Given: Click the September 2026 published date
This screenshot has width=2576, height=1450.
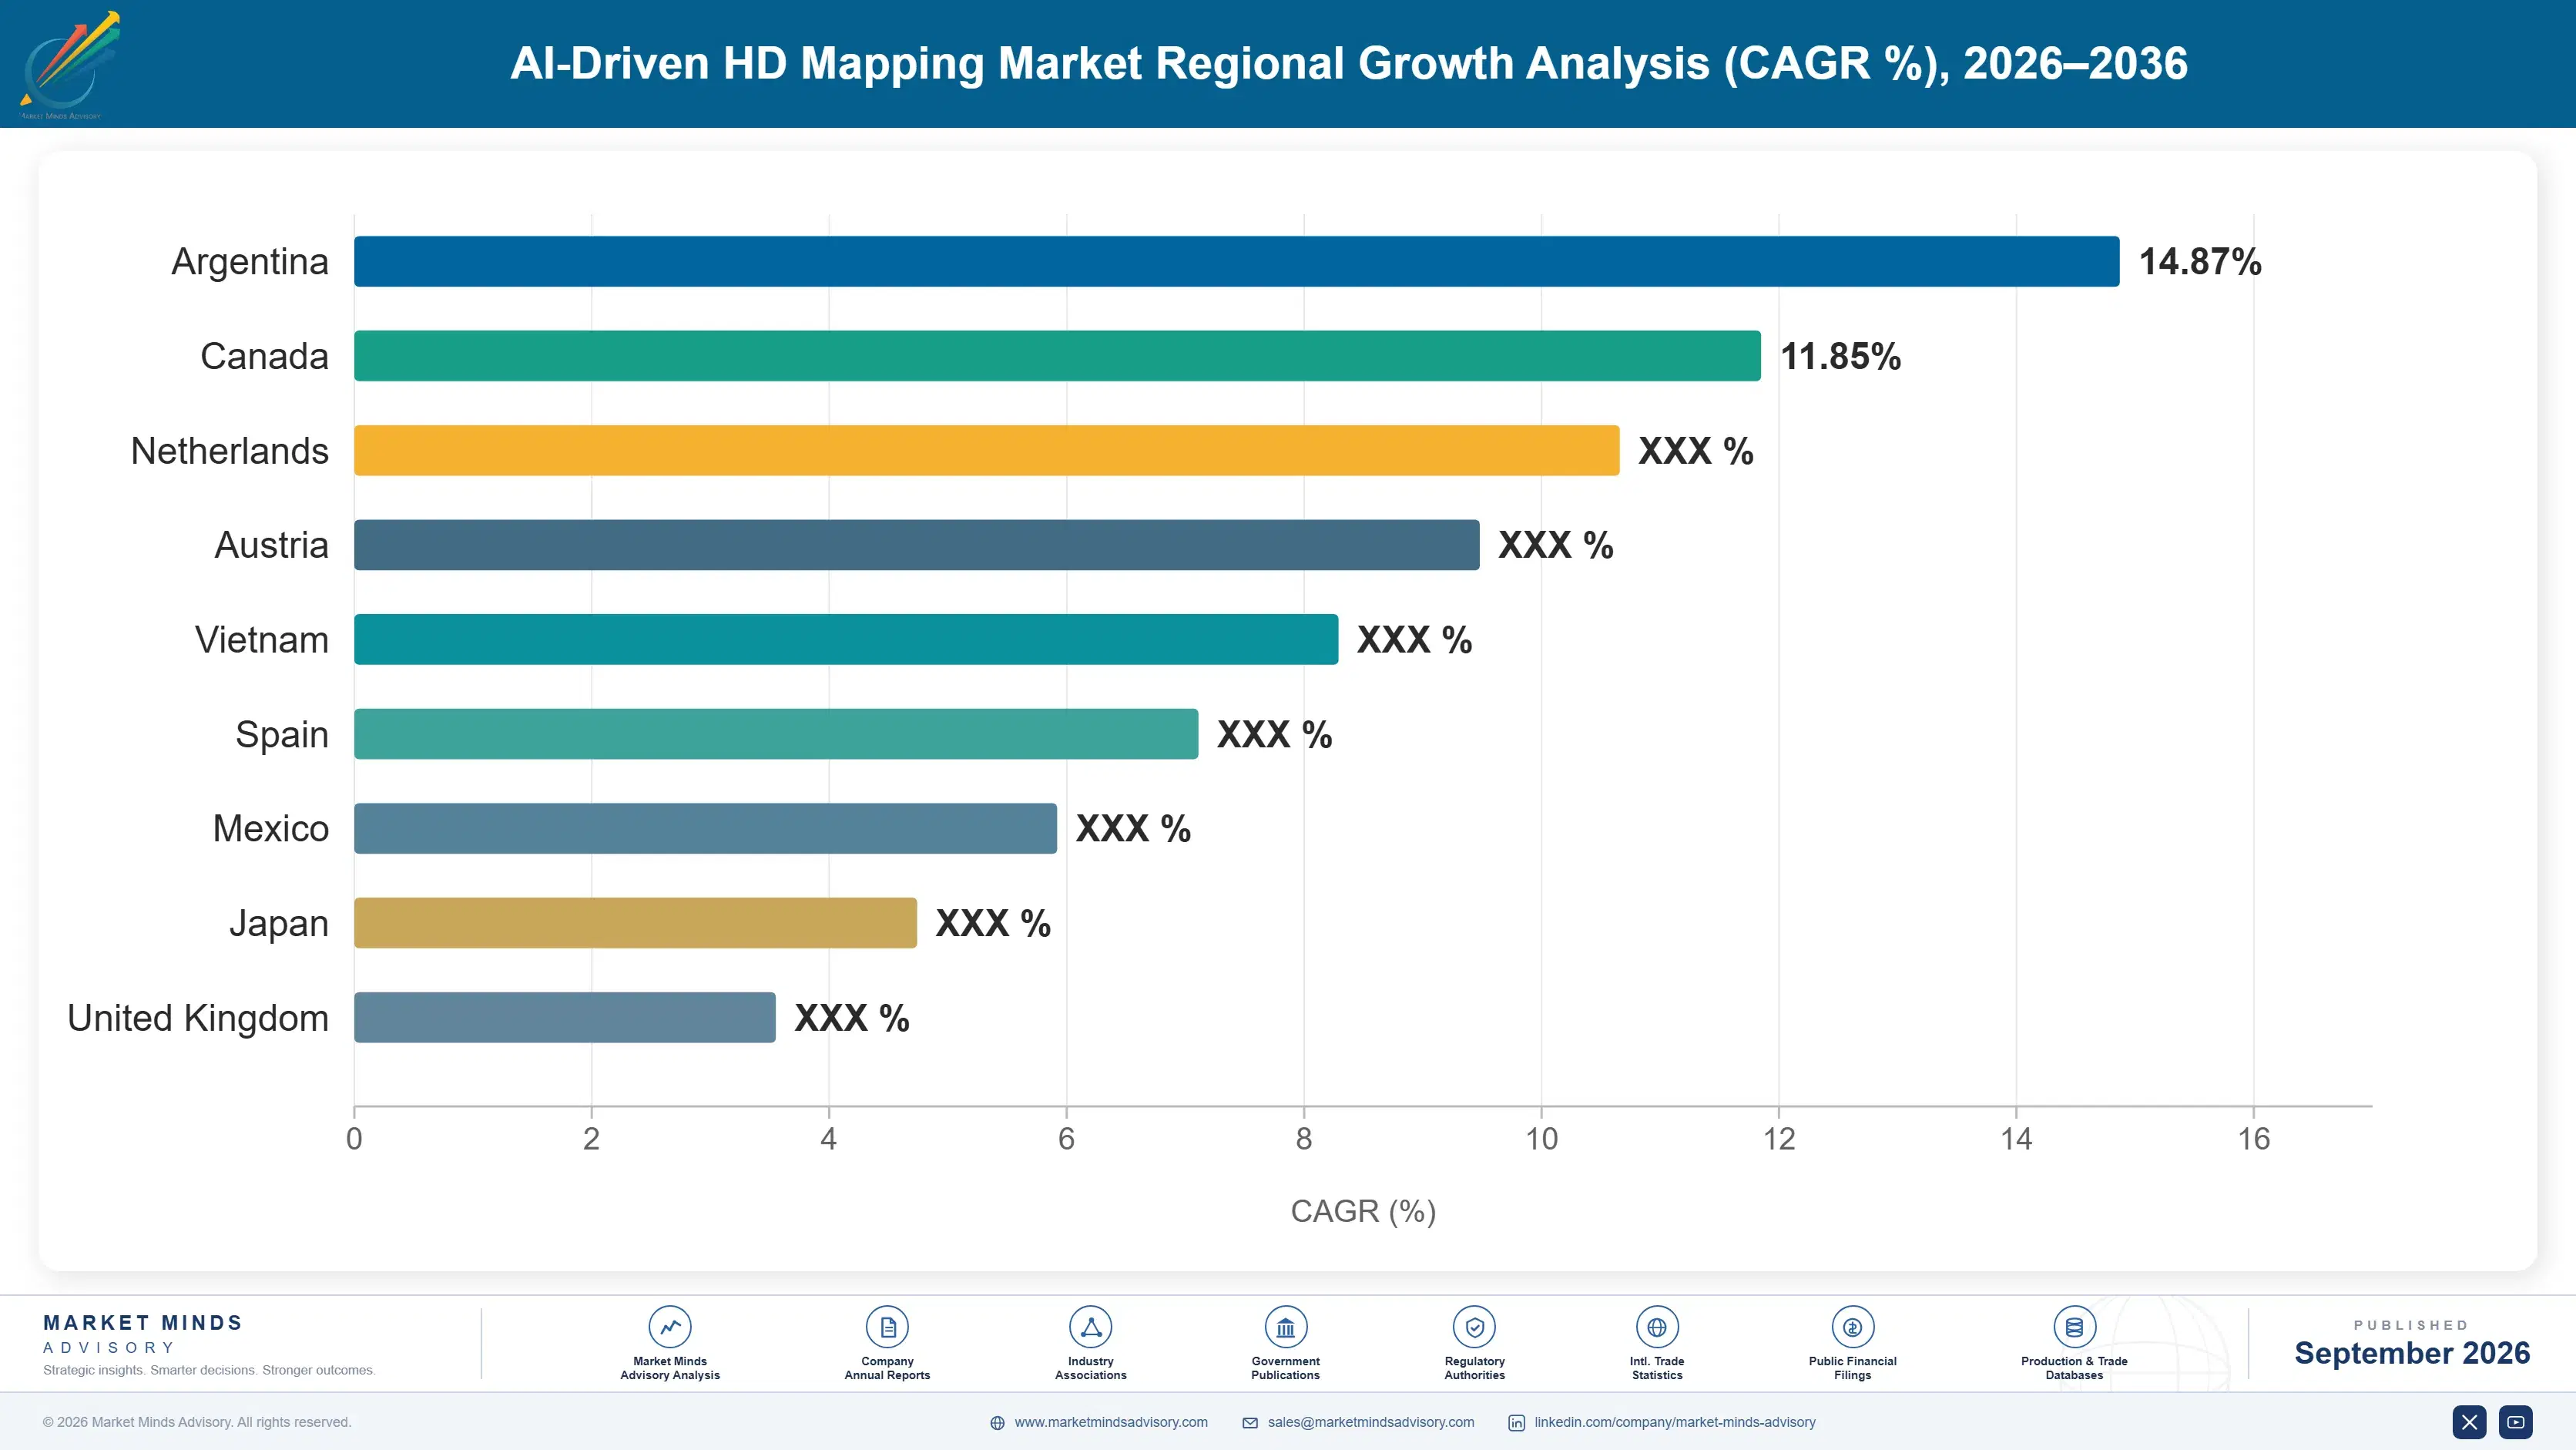Looking at the screenshot, I should [2412, 1353].
